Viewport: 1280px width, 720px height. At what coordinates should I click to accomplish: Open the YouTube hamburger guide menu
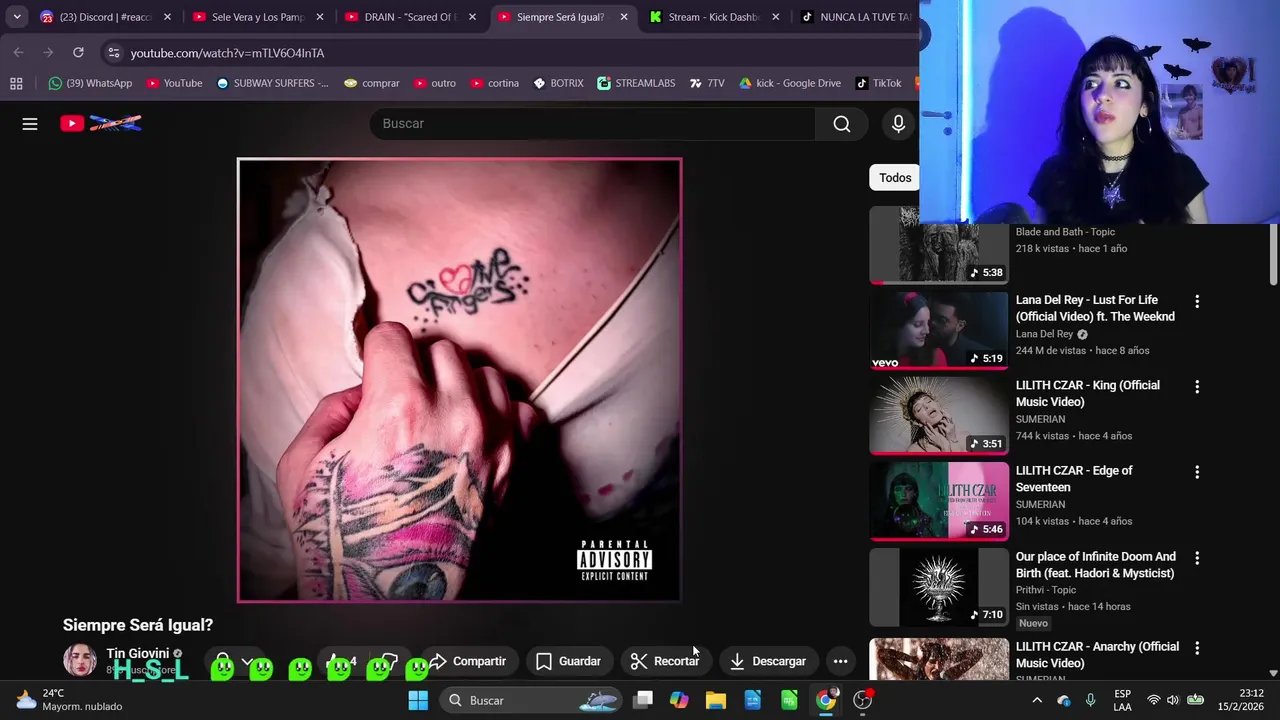point(30,123)
